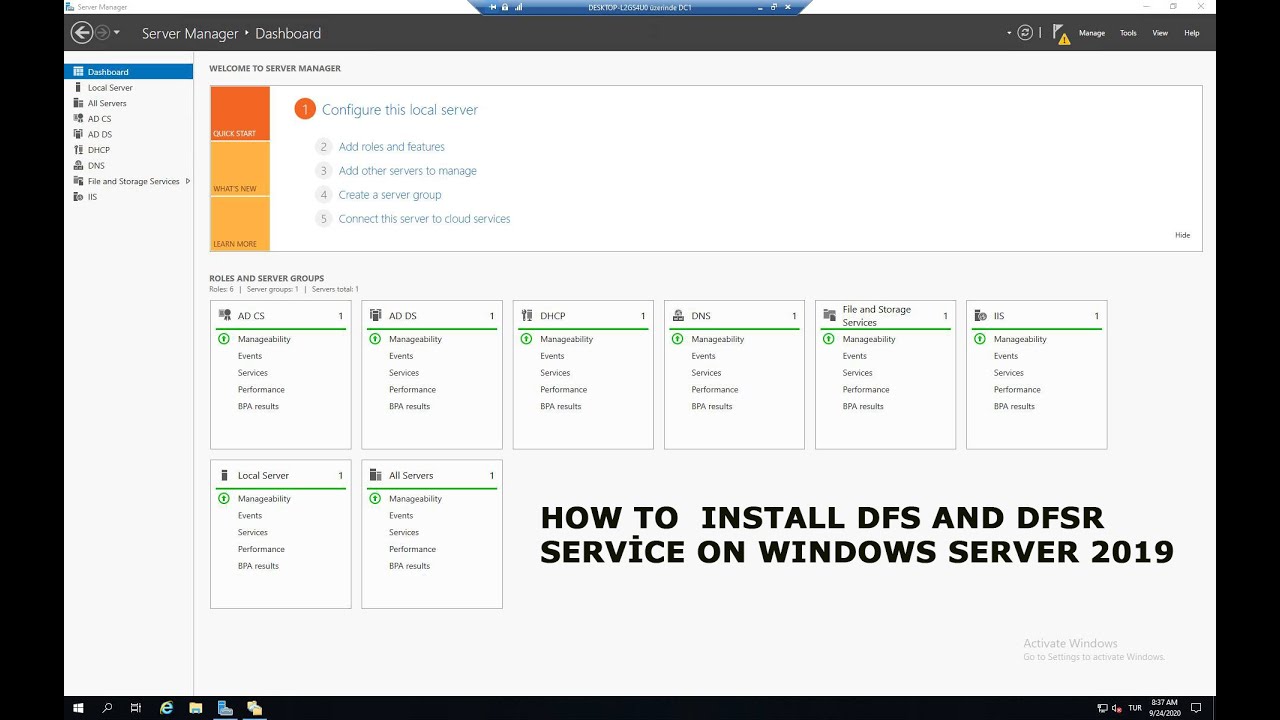Open navigation history dropdown arrow

[x=117, y=33]
